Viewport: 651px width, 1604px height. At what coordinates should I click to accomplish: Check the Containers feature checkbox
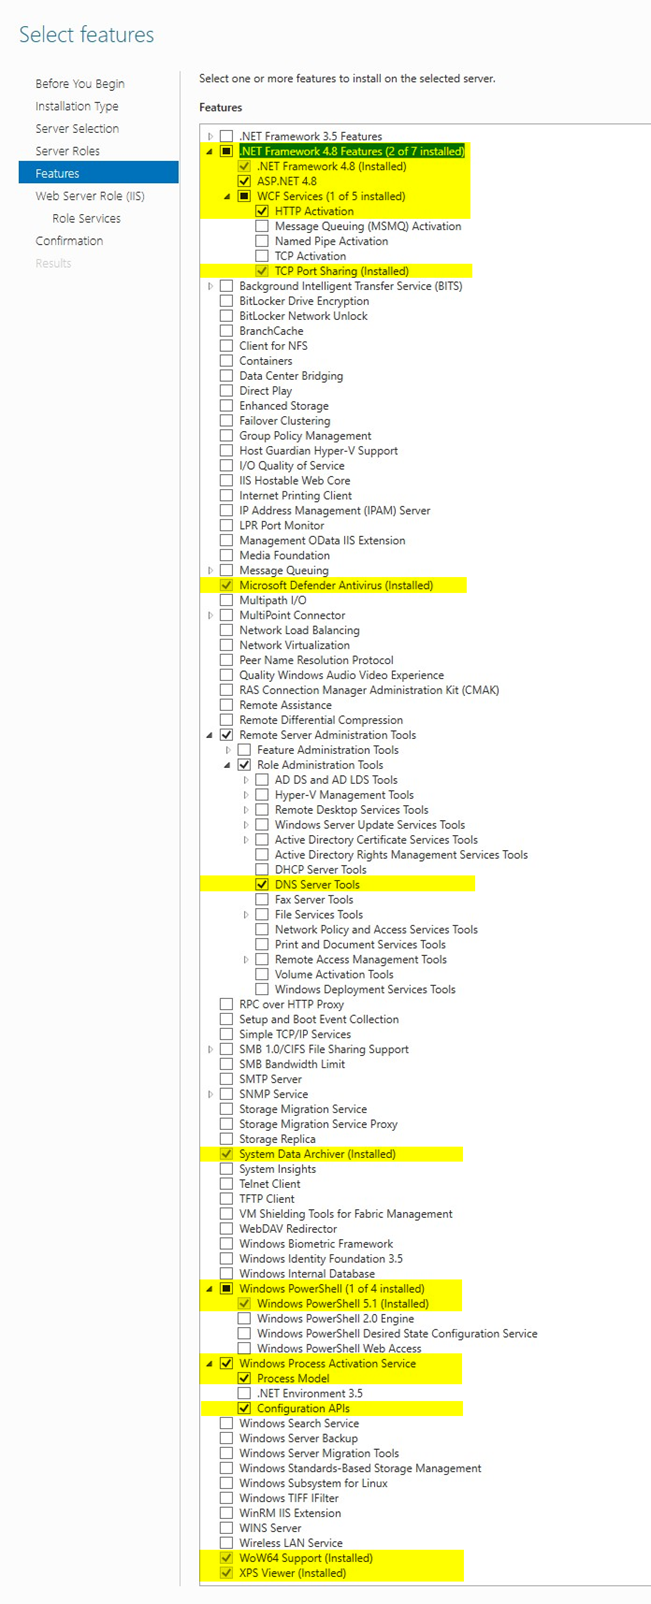[x=227, y=361]
